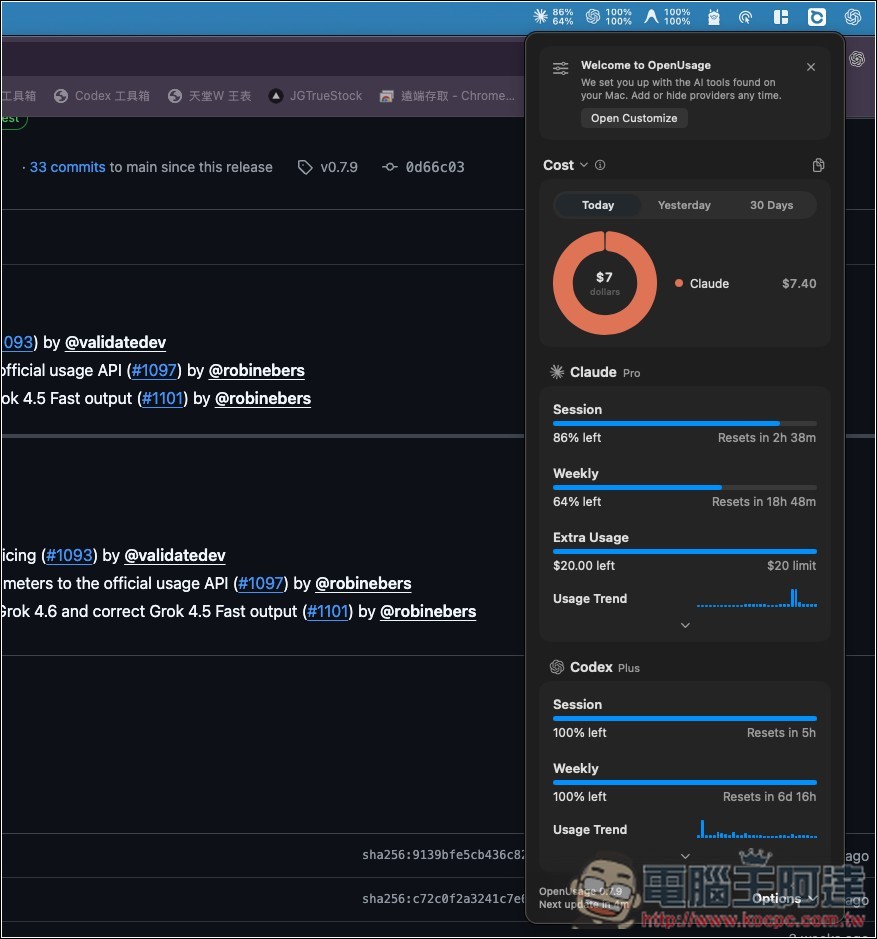
Task: Click the Open Customize button
Action: point(634,118)
